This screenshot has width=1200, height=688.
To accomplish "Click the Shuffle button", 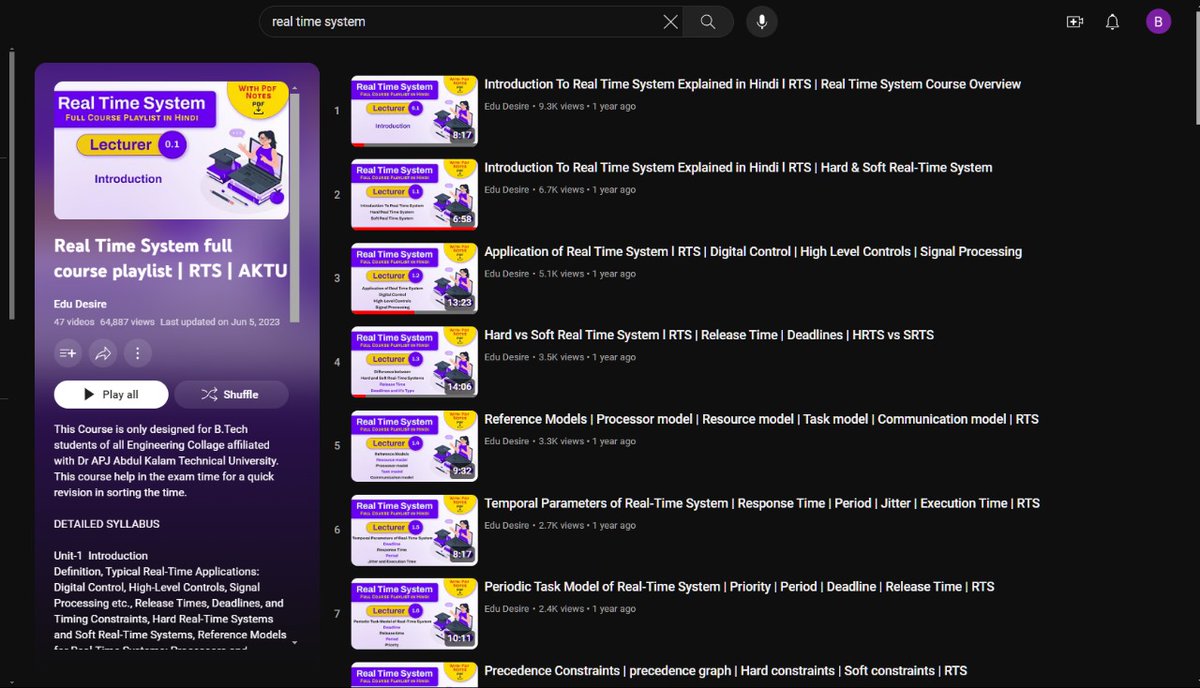I will (x=231, y=394).
